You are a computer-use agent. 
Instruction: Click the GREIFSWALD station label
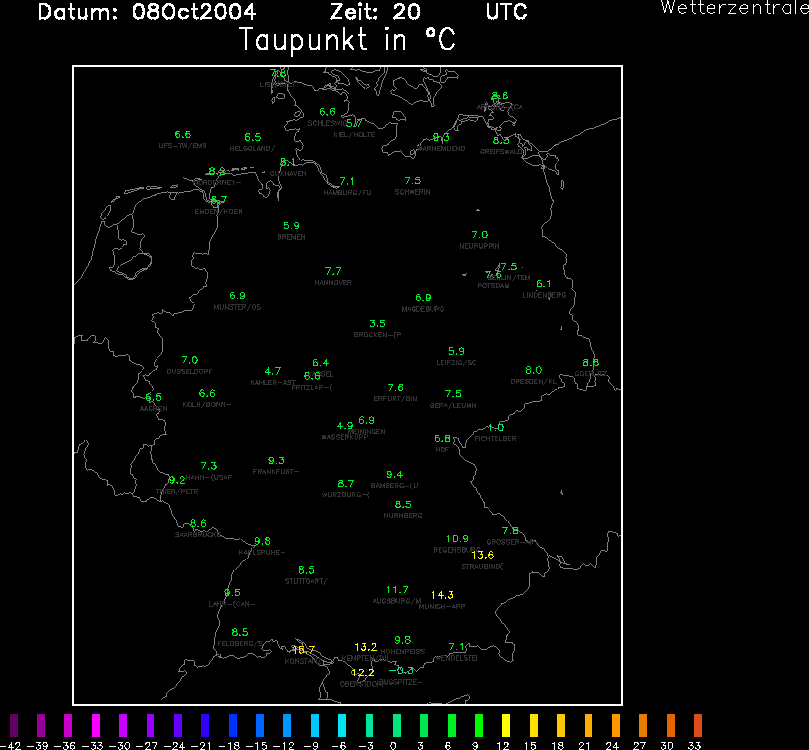pyautogui.click(x=501, y=152)
